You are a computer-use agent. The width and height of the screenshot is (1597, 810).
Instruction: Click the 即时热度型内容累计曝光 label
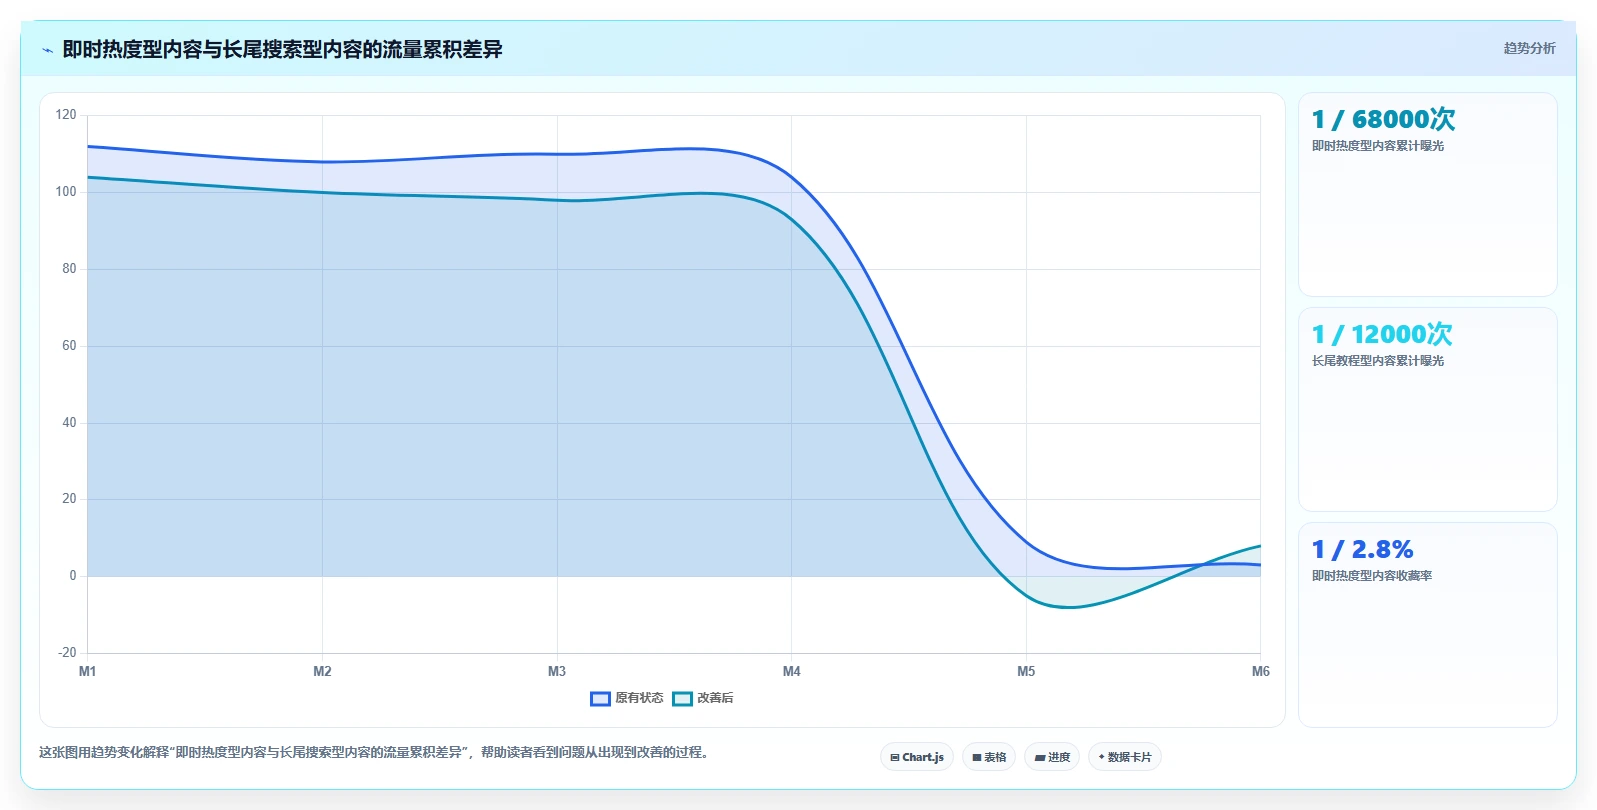click(1378, 146)
